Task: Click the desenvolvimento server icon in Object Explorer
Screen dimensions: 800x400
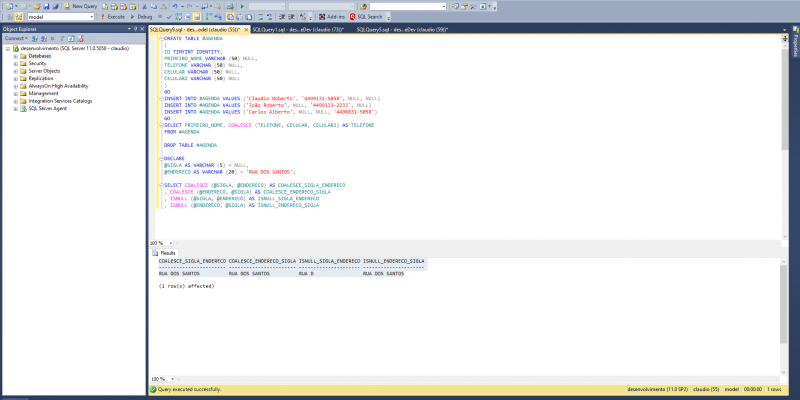Action: coord(16,48)
